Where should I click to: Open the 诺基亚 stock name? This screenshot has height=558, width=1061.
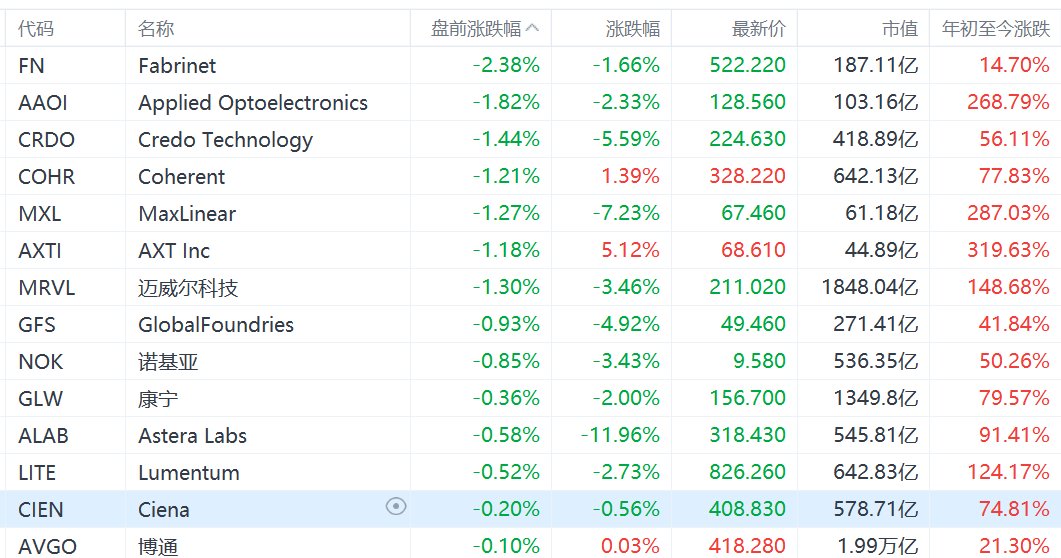168,362
